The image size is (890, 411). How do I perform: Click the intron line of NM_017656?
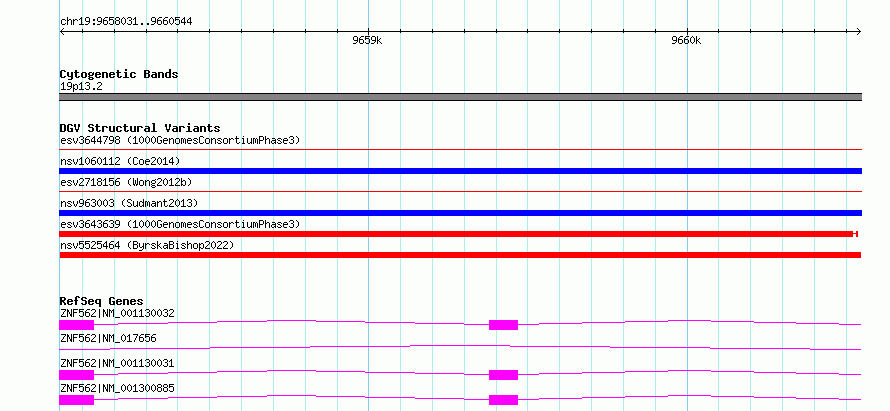tap(460, 347)
